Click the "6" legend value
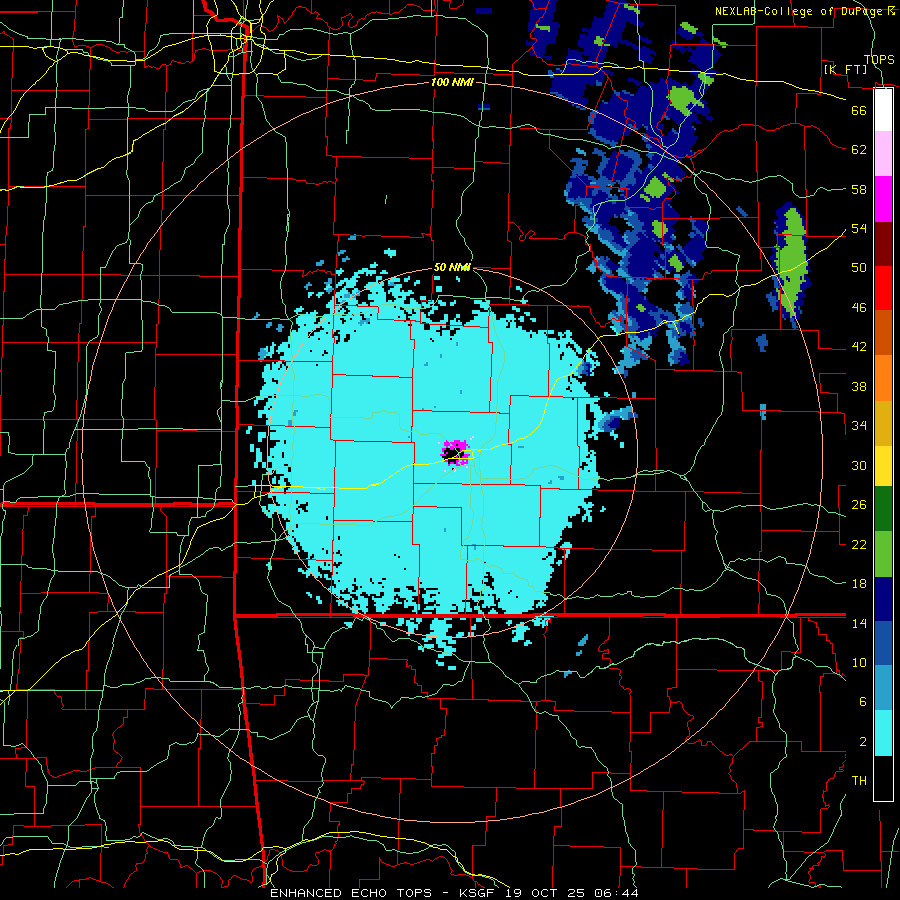 (x=862, y=702)
